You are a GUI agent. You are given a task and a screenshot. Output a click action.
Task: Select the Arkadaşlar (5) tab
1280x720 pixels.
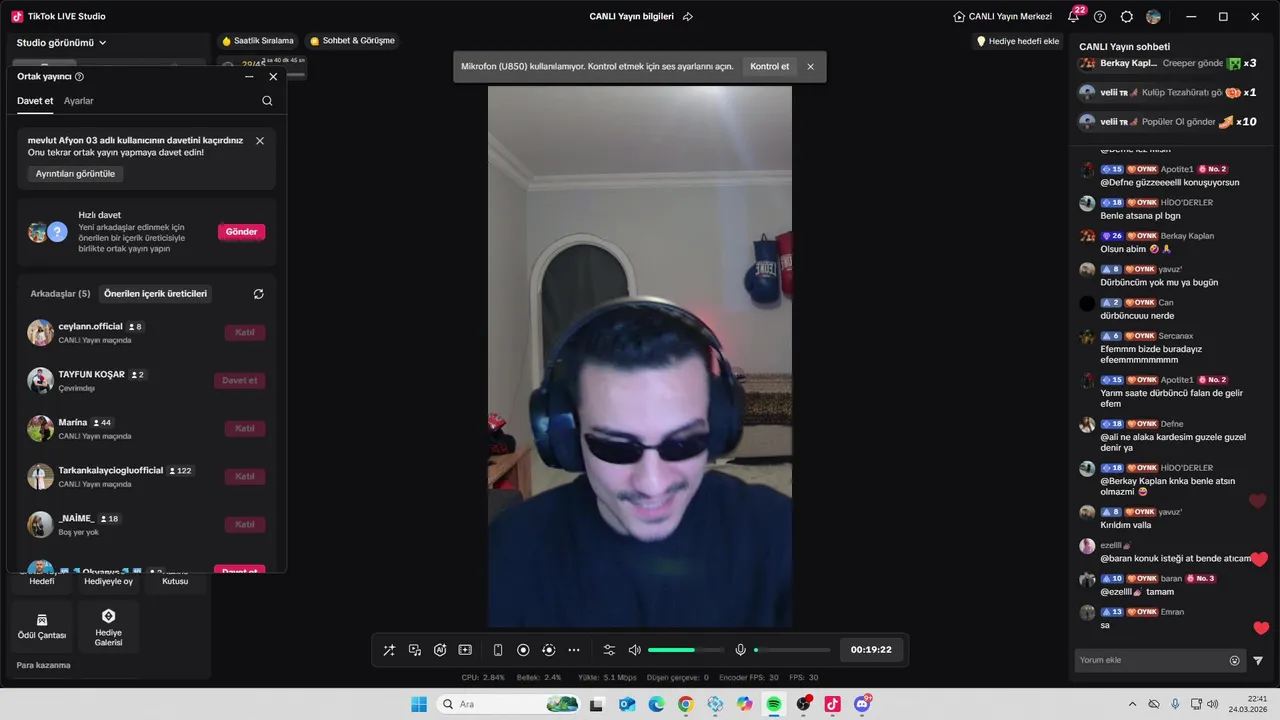(60, 294)
